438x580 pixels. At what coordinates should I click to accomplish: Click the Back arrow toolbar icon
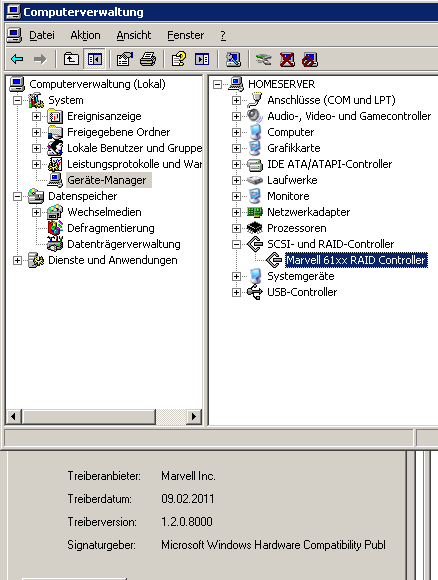point(17,59)
